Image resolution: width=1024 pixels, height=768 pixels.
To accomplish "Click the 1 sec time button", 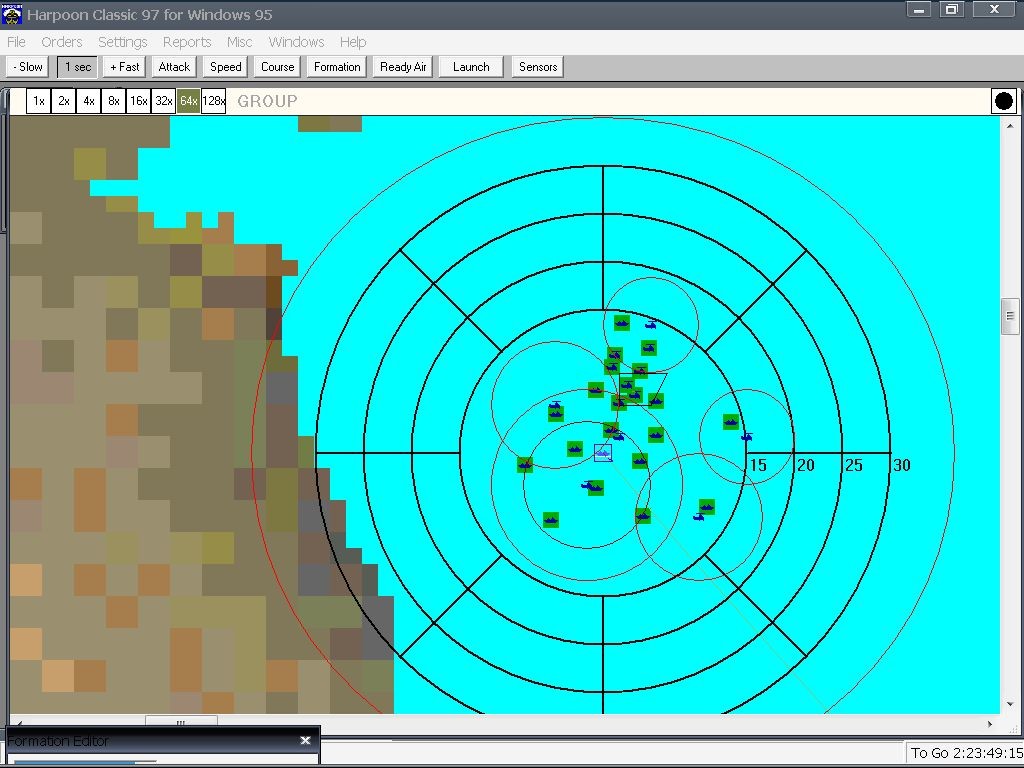I will click(x=78, y=67).
